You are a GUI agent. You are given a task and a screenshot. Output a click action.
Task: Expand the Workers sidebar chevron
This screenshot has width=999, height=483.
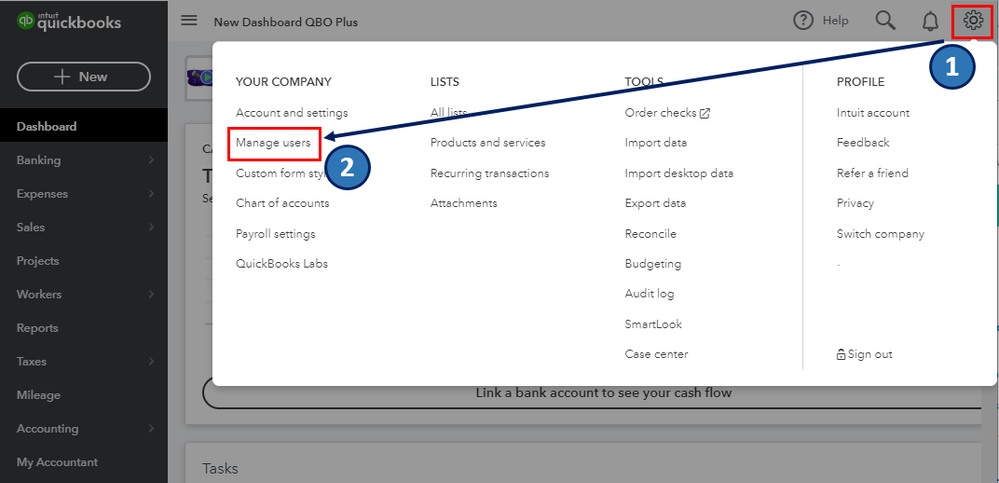point(151,294)
